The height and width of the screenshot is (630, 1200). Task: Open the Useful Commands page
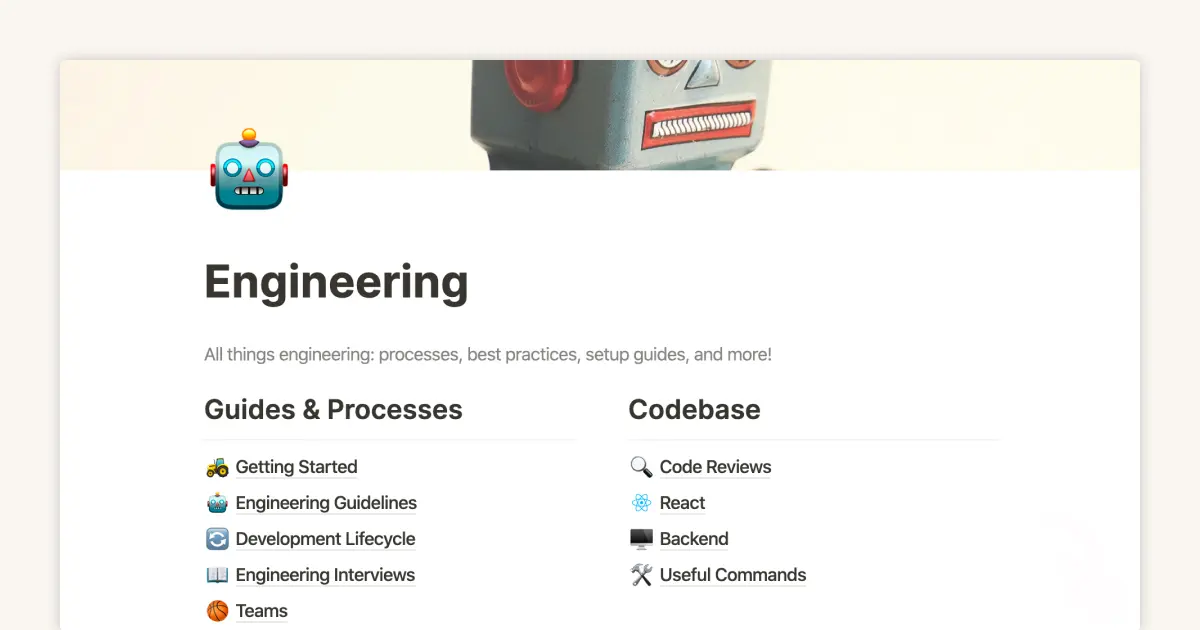(733, 575)
